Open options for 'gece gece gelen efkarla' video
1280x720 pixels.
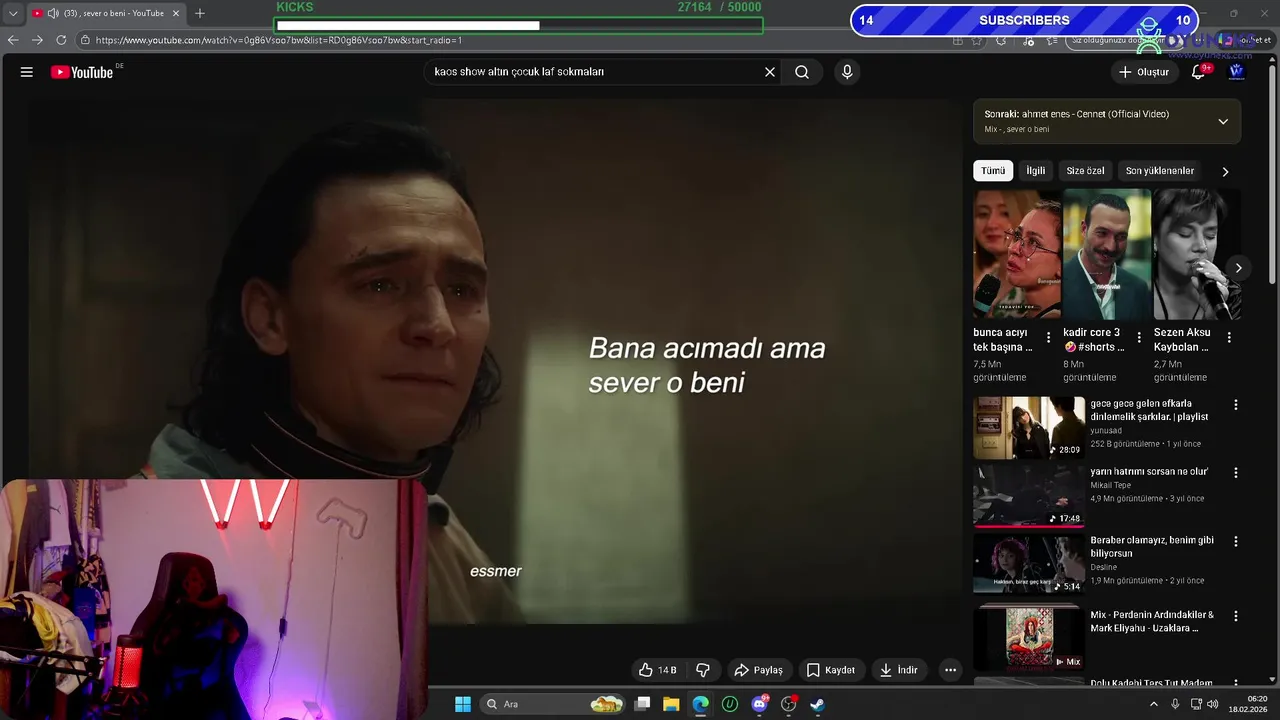pos(1235,405)
